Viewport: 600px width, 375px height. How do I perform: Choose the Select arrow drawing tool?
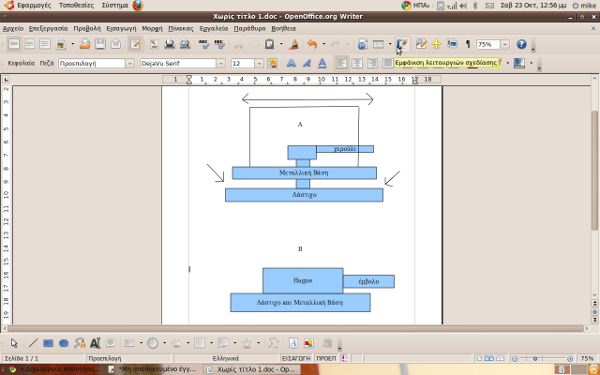[14, 343]
